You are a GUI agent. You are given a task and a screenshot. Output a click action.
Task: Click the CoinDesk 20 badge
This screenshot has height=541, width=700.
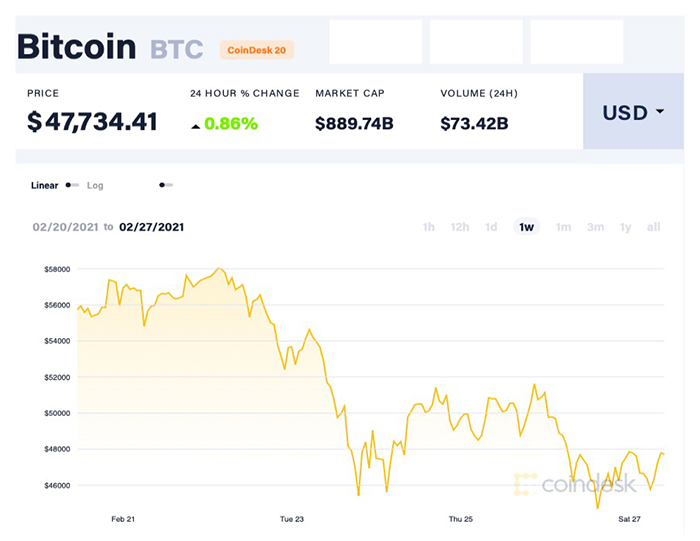(257, 49)
